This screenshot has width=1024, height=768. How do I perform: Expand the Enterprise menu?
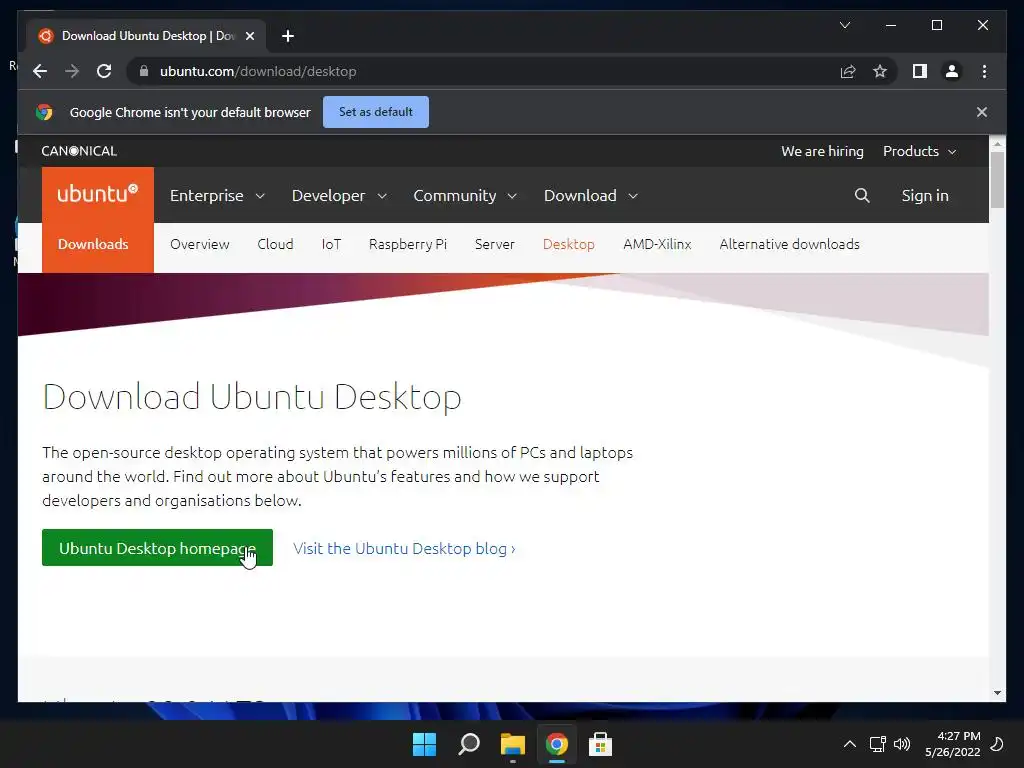coord(217,195)
